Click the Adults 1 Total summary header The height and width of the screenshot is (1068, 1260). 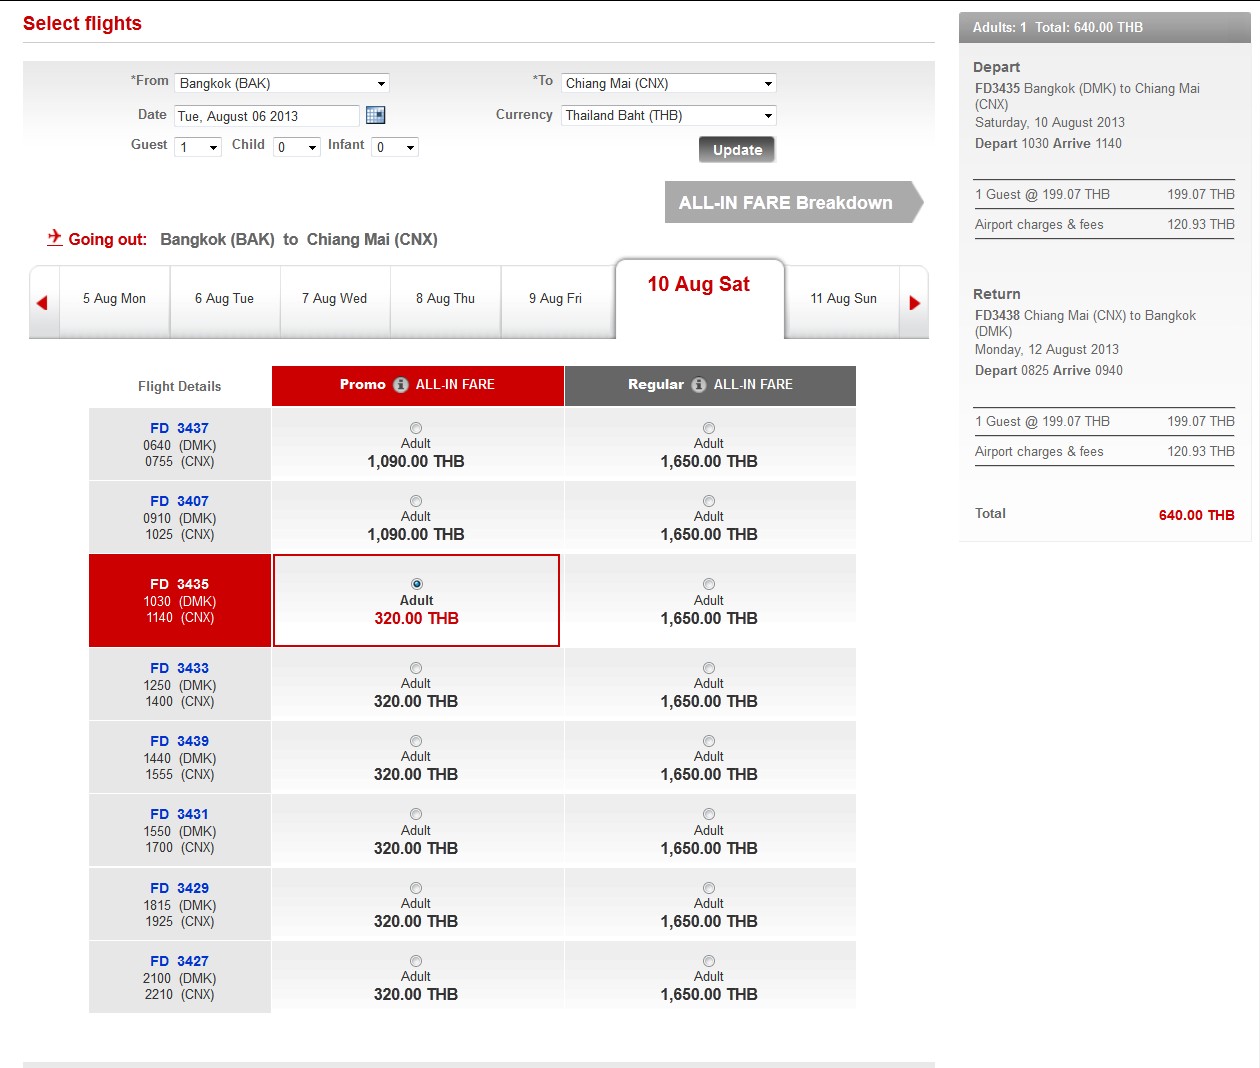pos(1104,27)
